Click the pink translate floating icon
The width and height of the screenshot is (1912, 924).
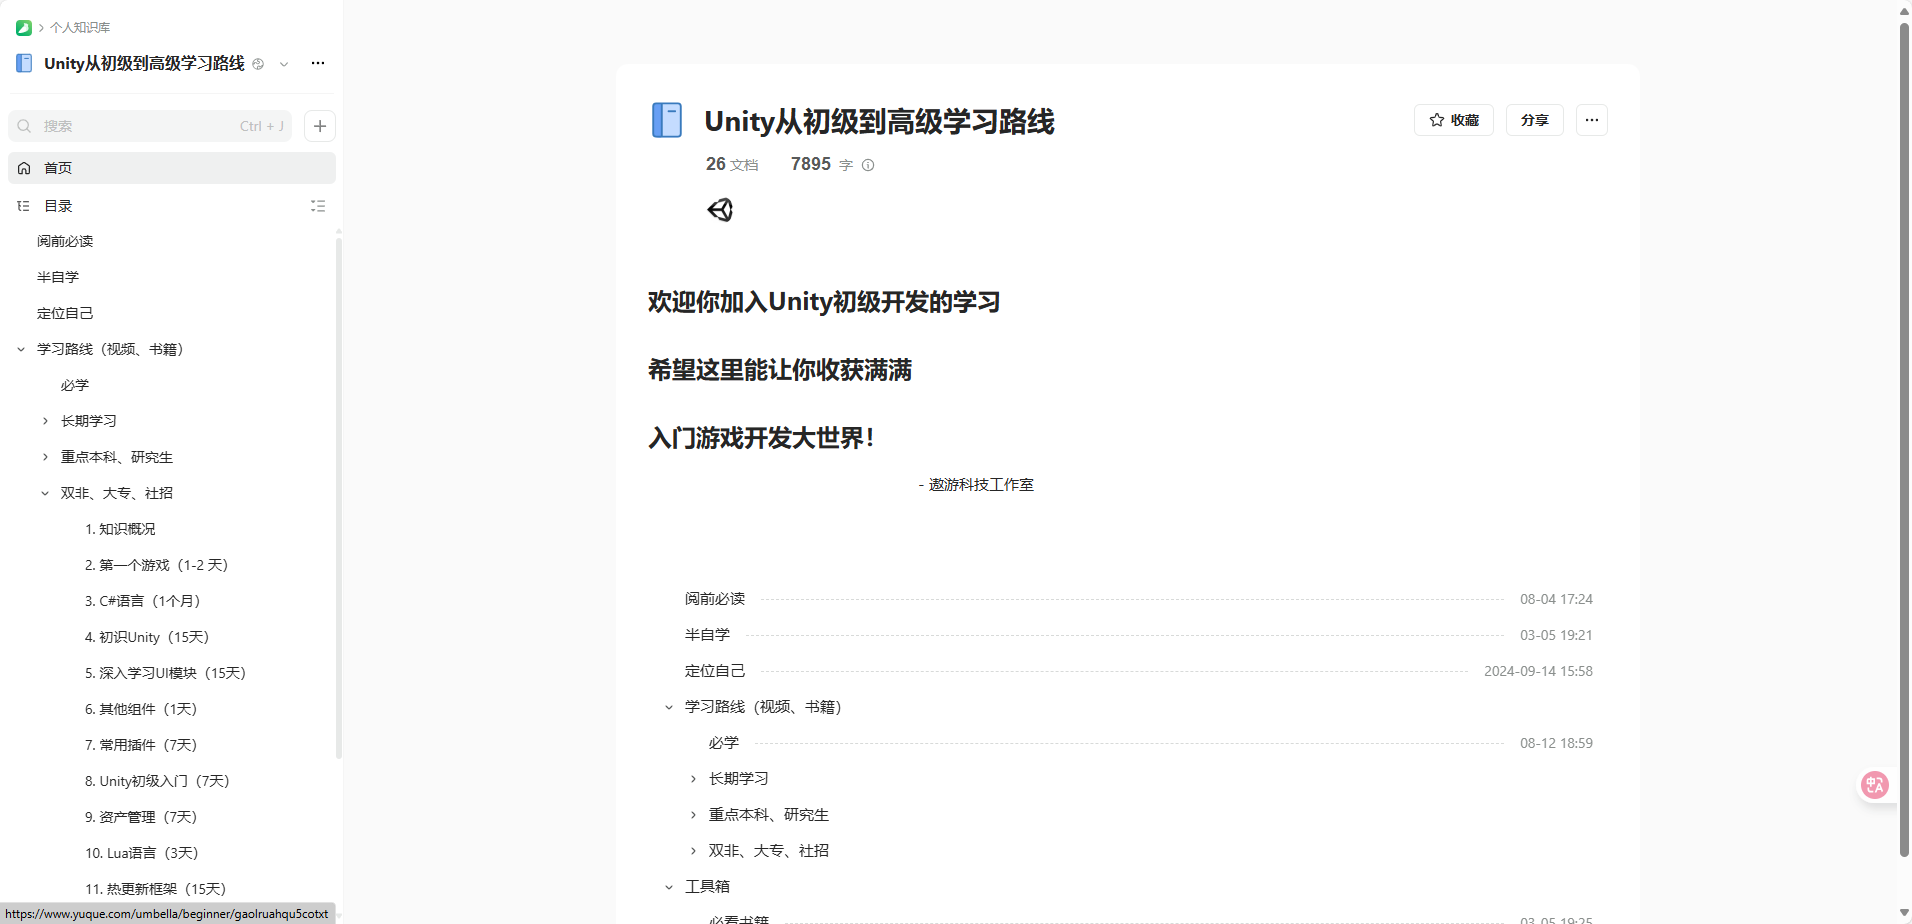[1874, 785]
